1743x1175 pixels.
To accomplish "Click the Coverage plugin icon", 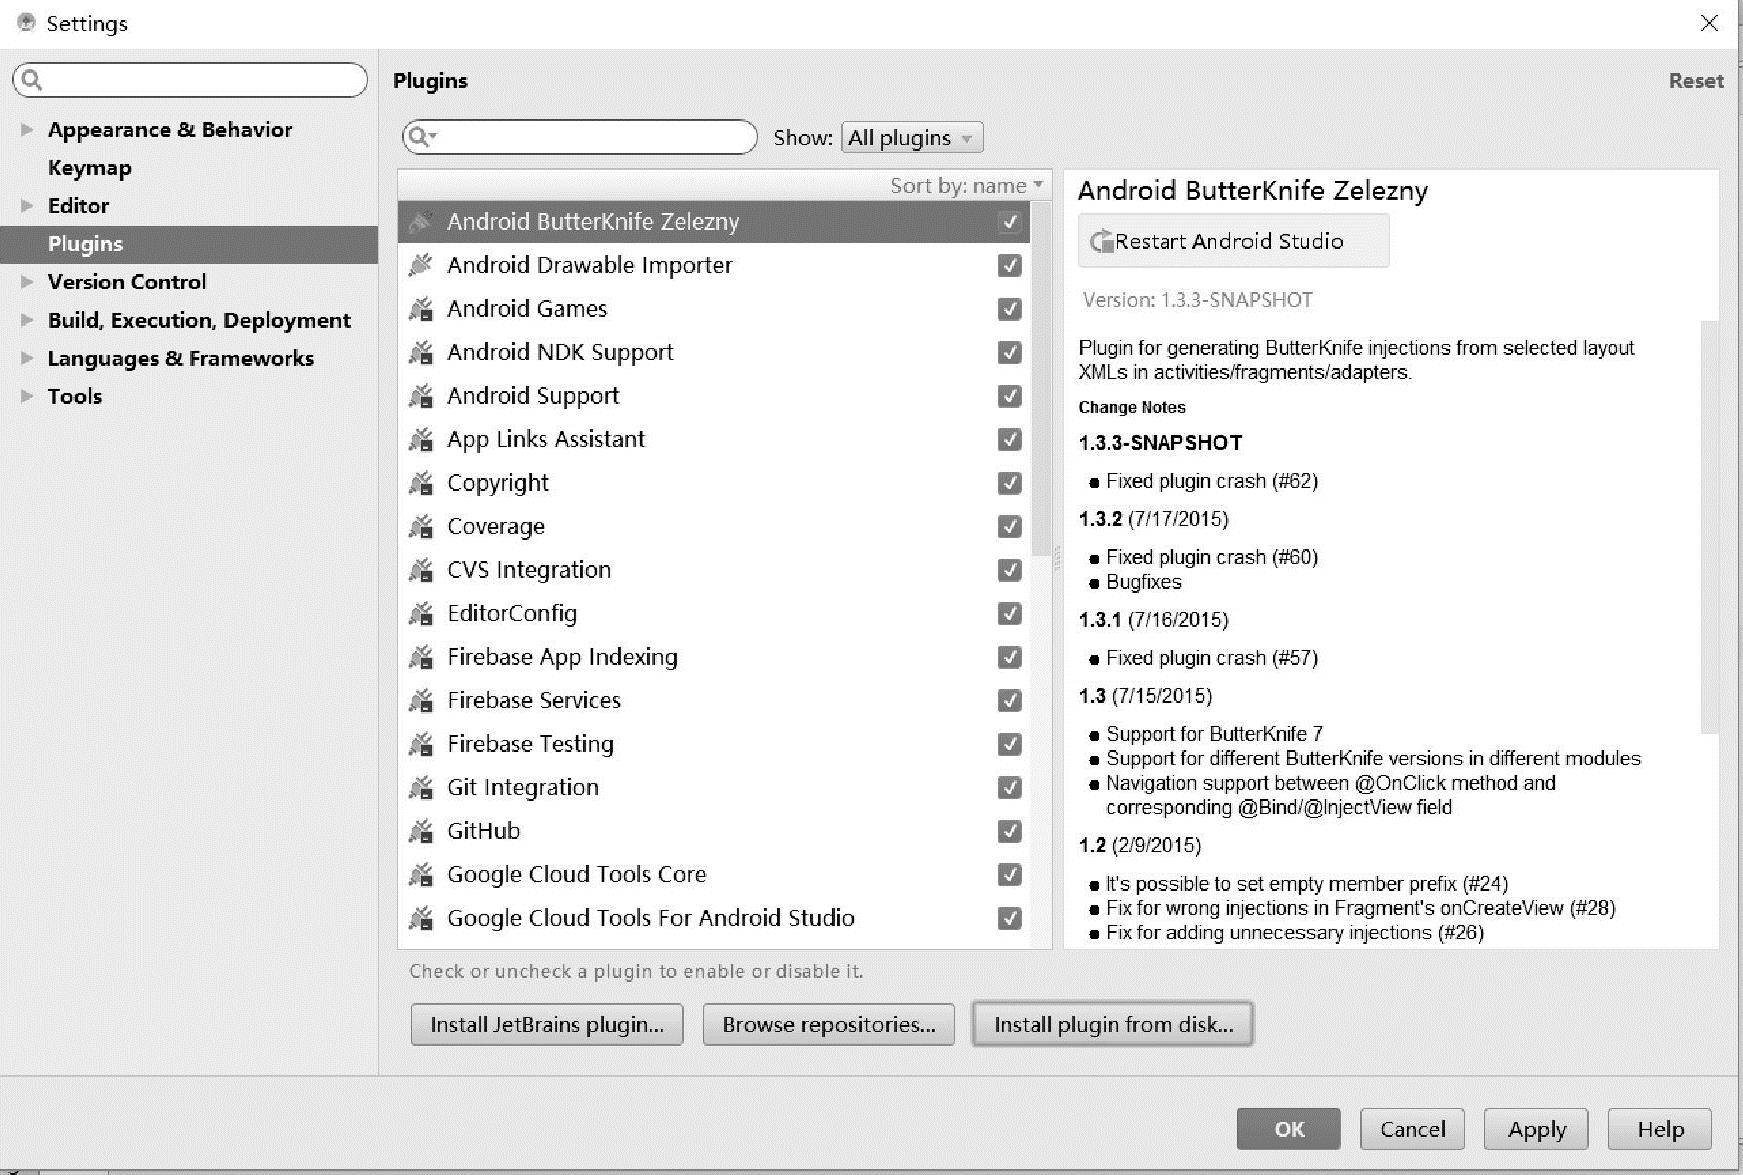I will point(421,526).
